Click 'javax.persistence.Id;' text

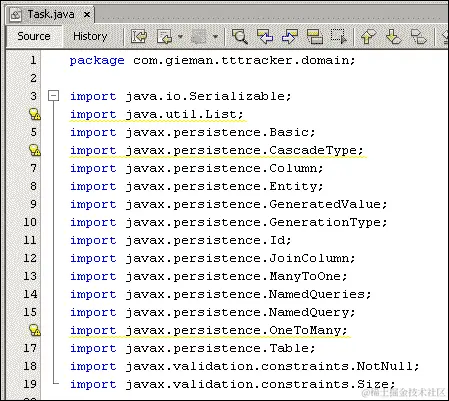tap(208, 240)
